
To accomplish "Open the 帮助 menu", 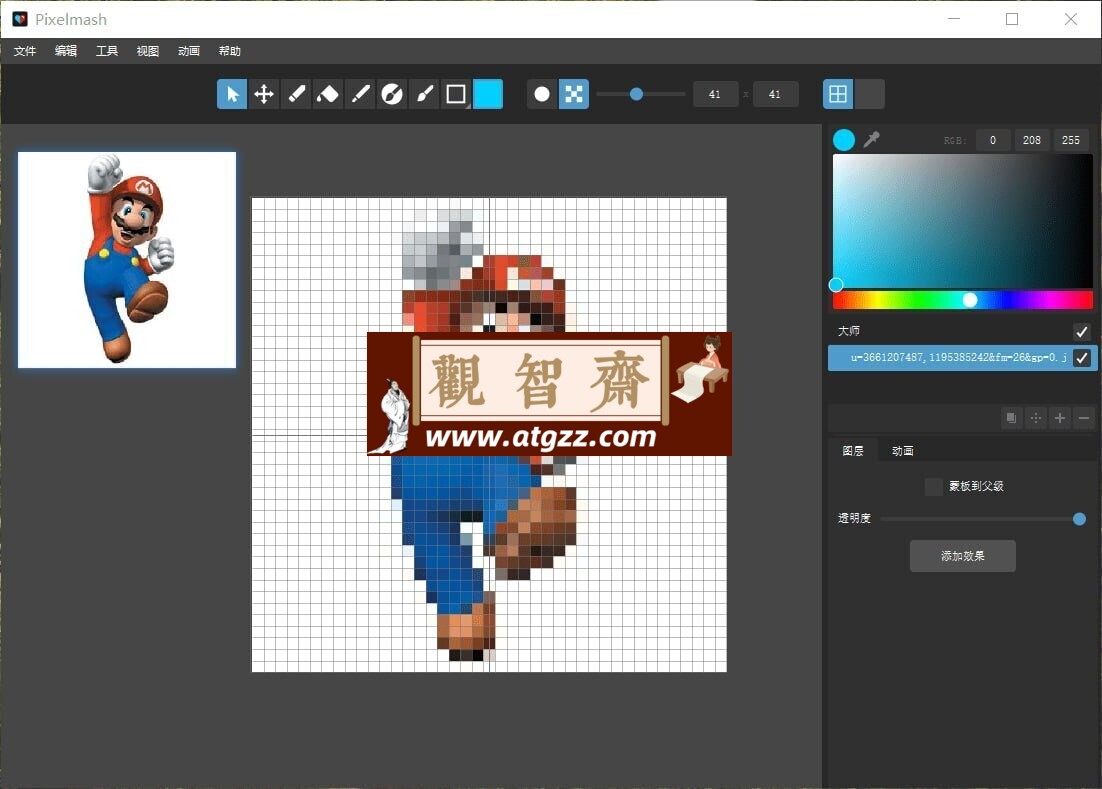I will tap(230, 51).
